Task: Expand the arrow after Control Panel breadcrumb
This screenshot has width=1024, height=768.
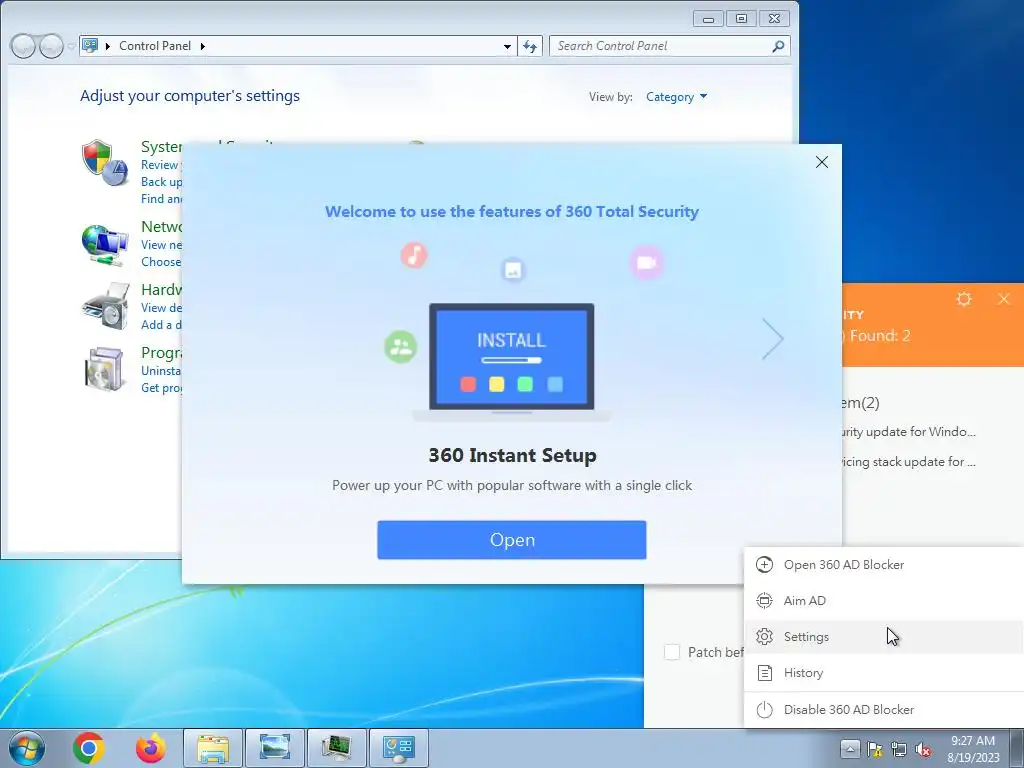Action: [x=202, y=46]
